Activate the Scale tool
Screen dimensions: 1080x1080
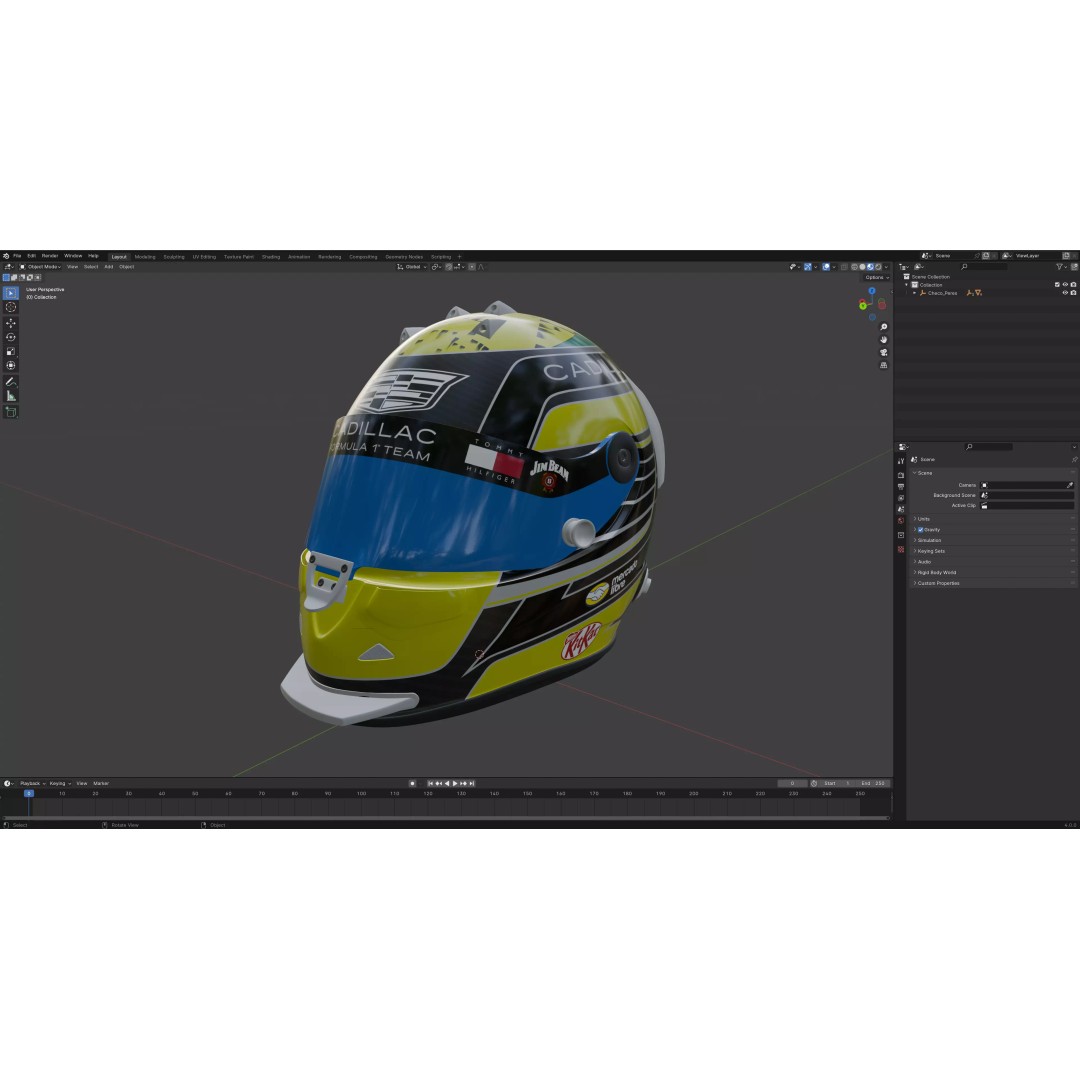[x=11, y=351]
